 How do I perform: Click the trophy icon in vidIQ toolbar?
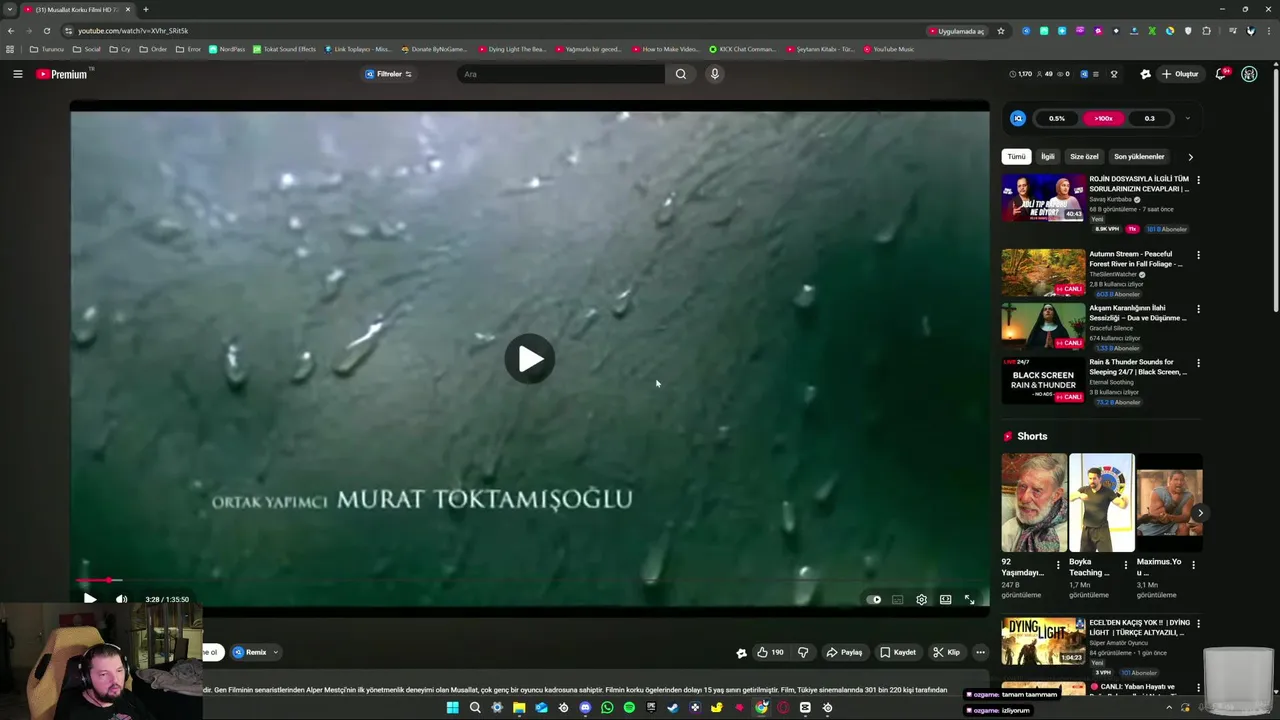coord(1114,74)
